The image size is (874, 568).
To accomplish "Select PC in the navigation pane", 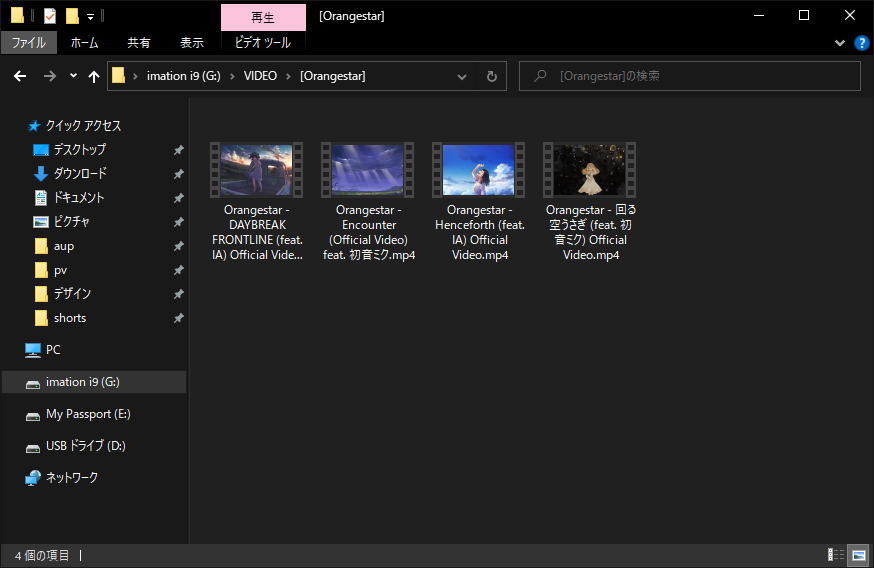I will (x=52, y=349).
